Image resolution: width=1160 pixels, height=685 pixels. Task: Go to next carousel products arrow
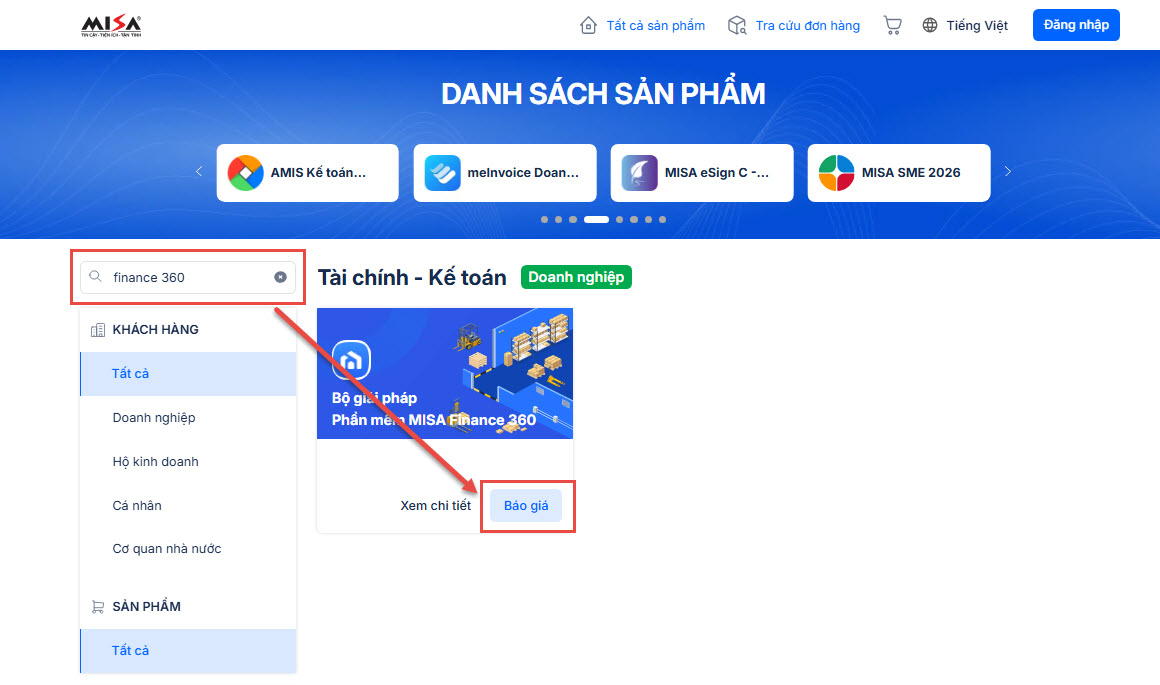click(x=1008, y=172)
